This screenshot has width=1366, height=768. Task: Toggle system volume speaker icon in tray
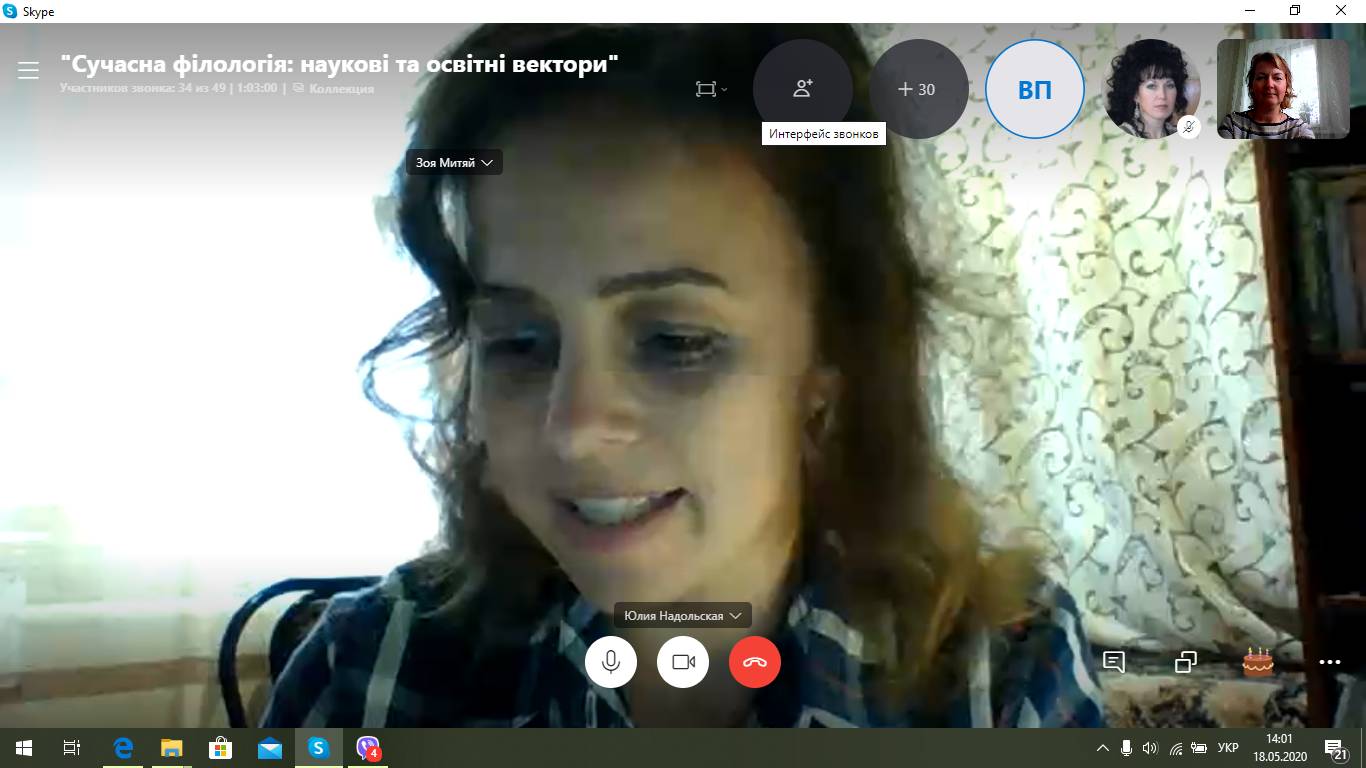1150,748
